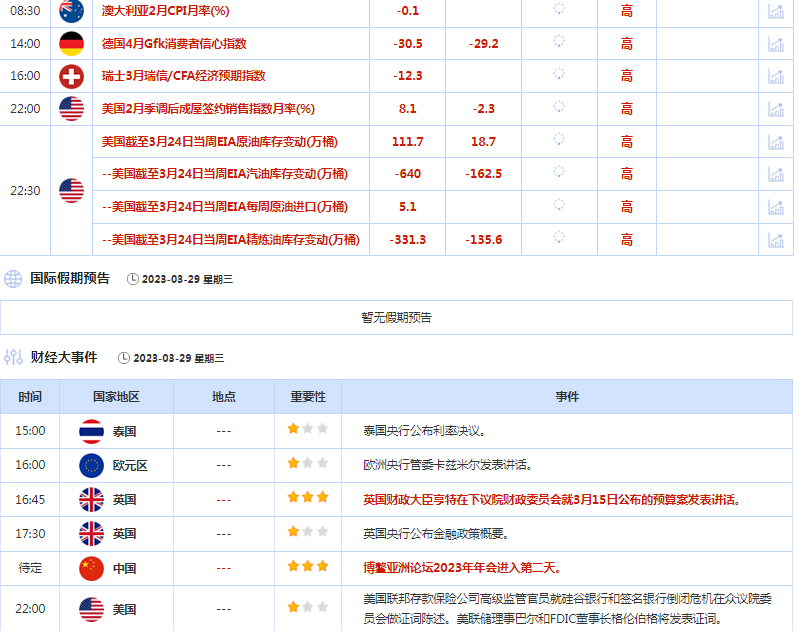Click the Australia flag icon
The width and height of the screenshot is (802, 631).
[71, 11]
